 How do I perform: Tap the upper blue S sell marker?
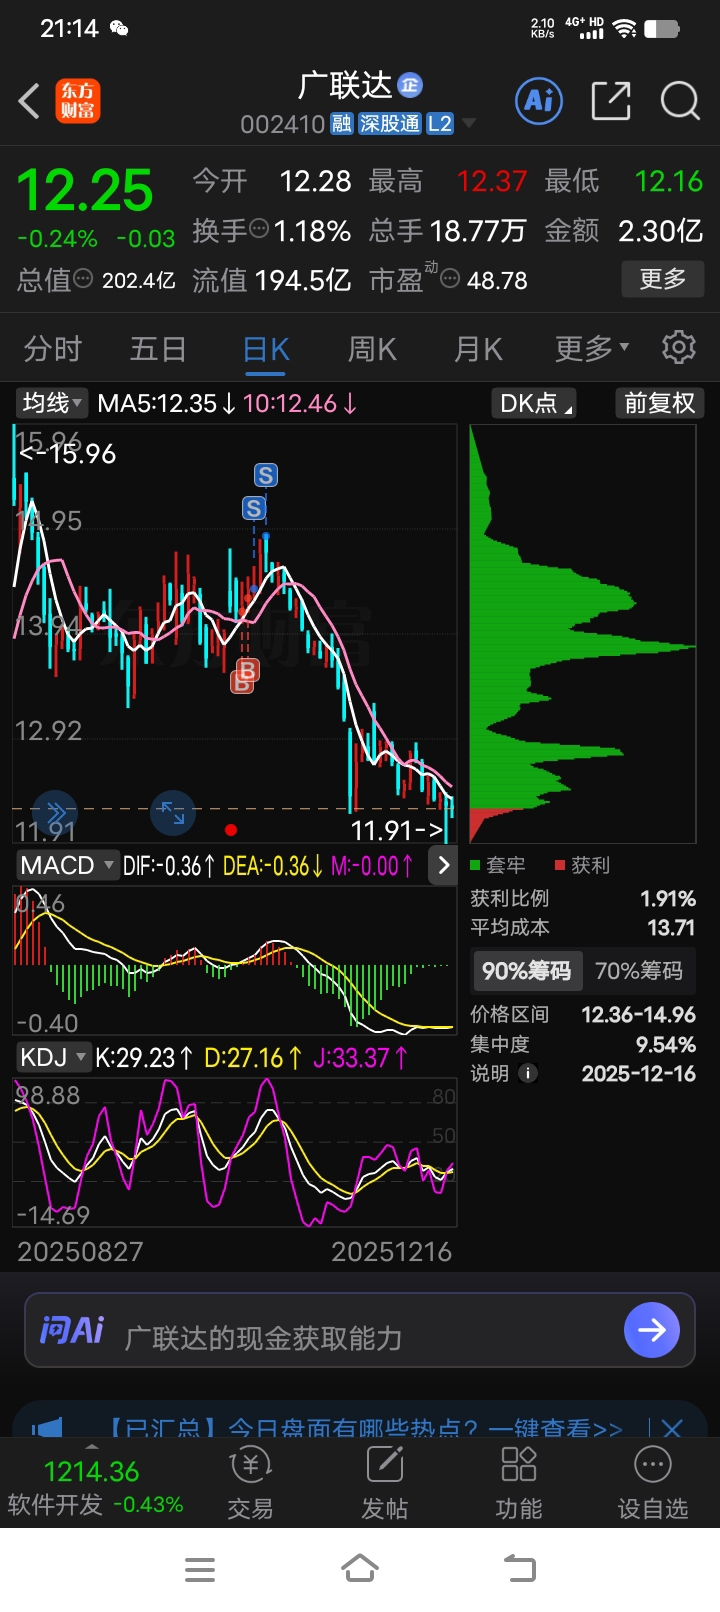point(265,475)
